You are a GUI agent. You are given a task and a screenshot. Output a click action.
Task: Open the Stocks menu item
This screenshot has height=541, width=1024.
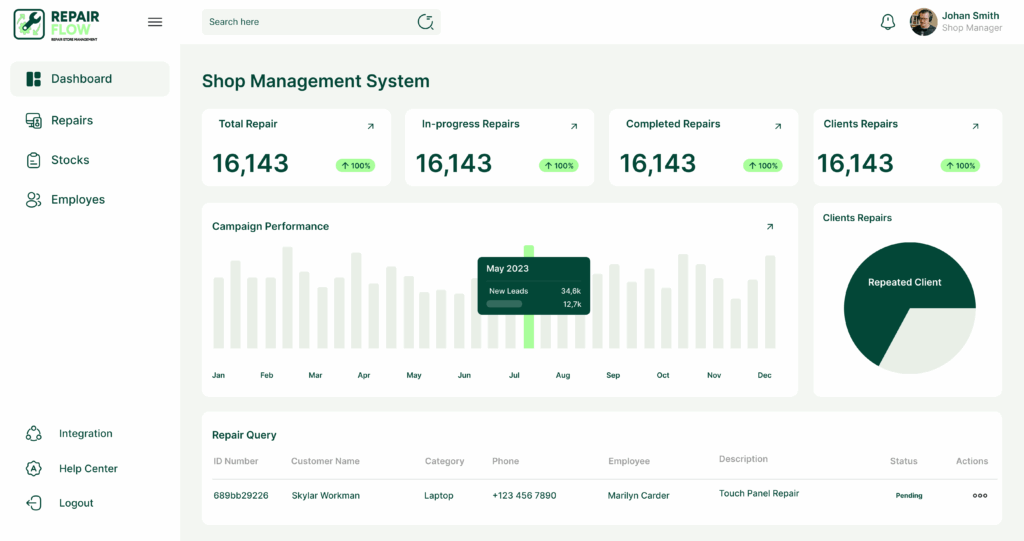tap(70, 160)
